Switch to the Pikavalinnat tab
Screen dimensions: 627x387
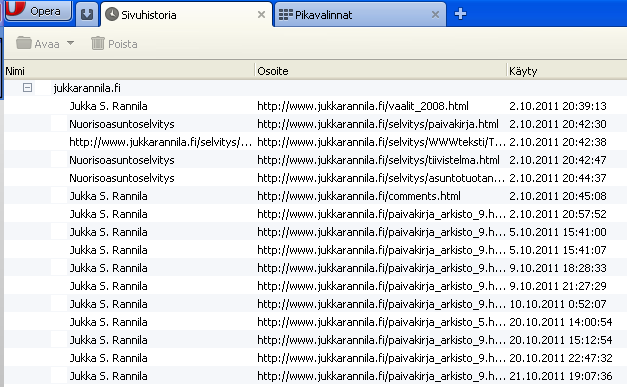tap(360, 15)
